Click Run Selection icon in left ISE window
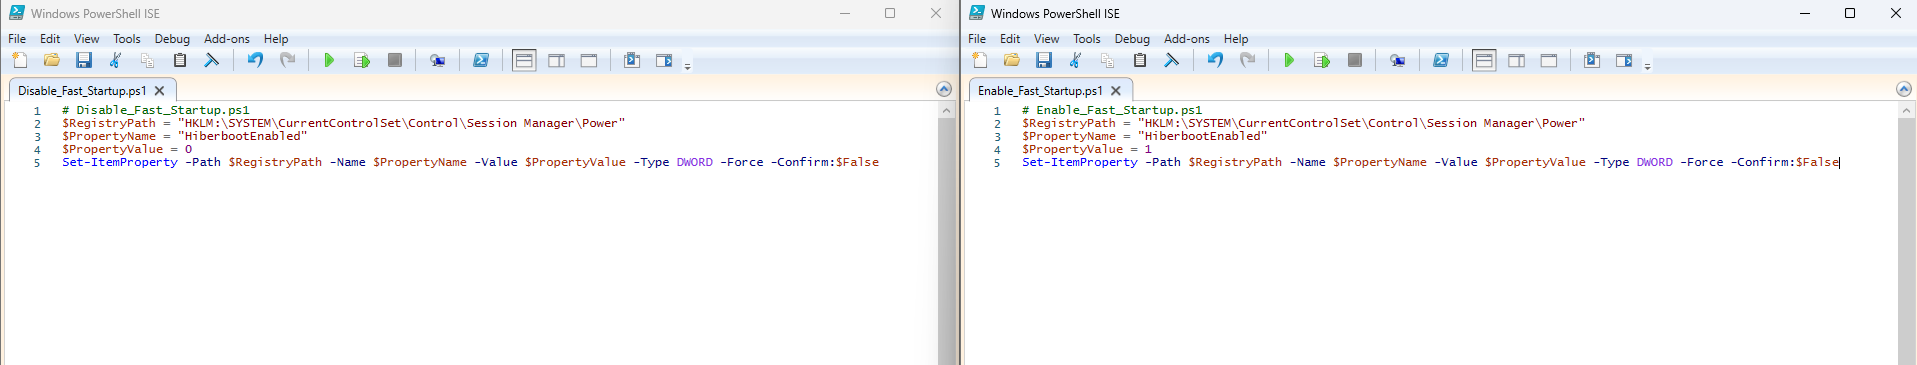The image size is (1917, 365). click(x=362, y=61)
